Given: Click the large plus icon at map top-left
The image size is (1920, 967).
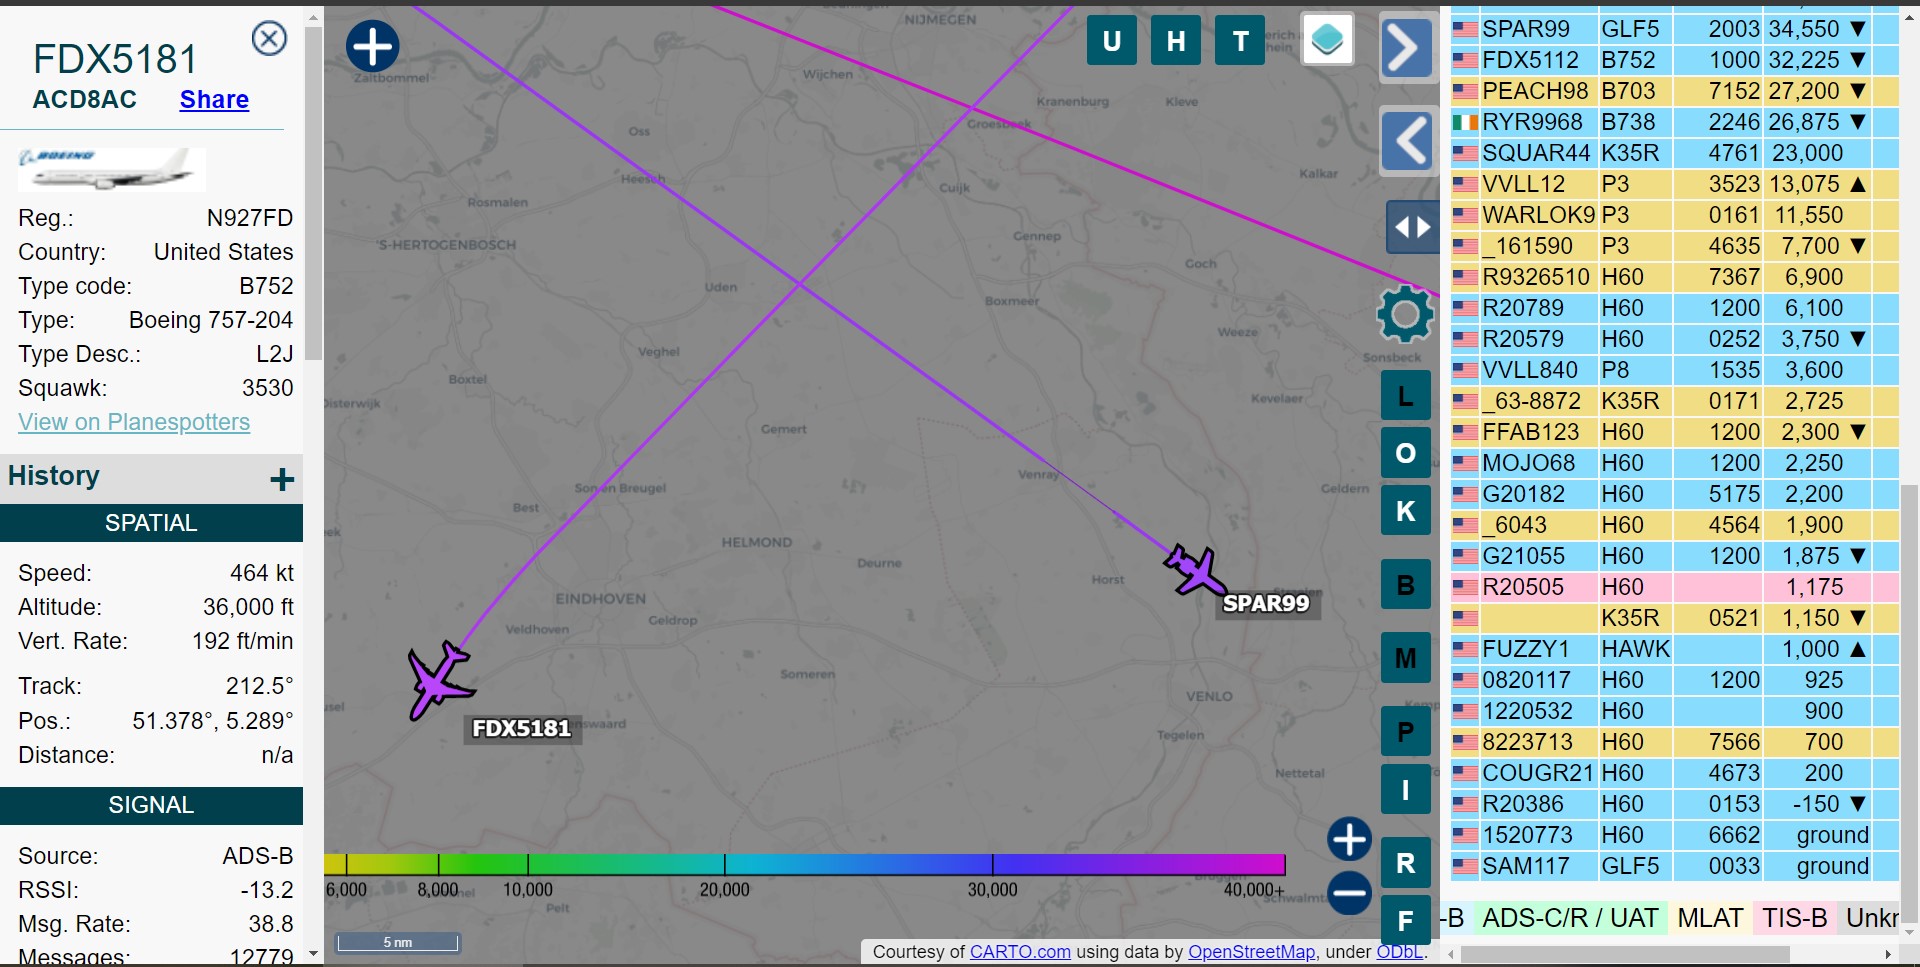Looking at the screenshot, I should coord(373,46).
